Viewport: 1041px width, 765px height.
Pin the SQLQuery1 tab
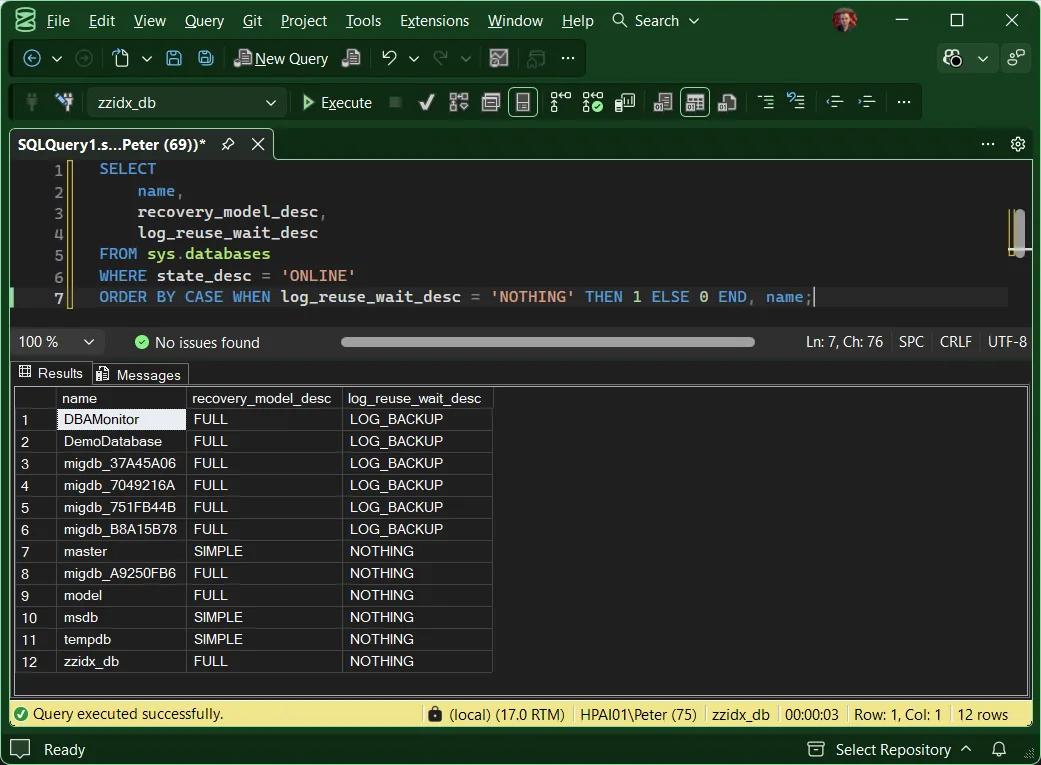228,144
